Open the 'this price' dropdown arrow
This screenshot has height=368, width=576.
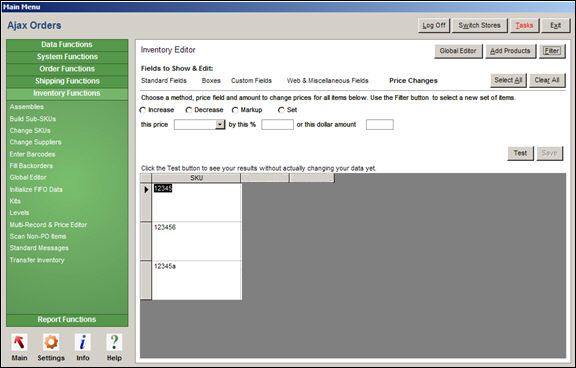click(x=220, y=125)
